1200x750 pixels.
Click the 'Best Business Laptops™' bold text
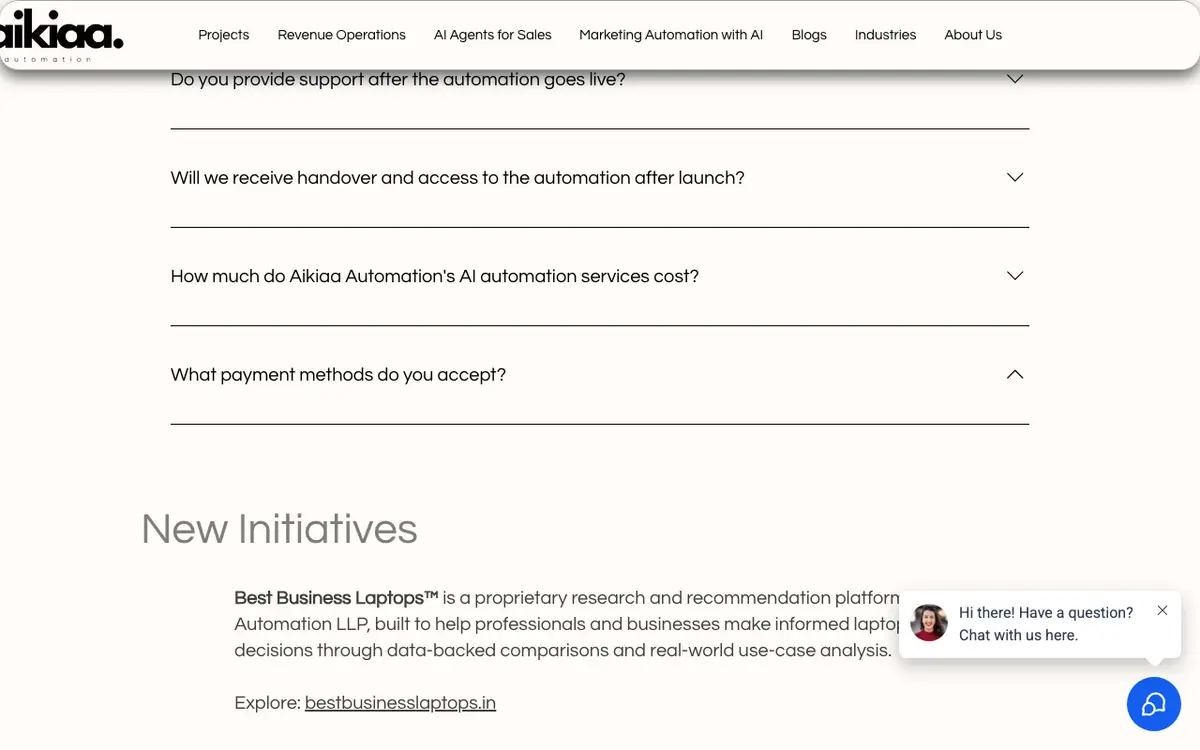336,598
